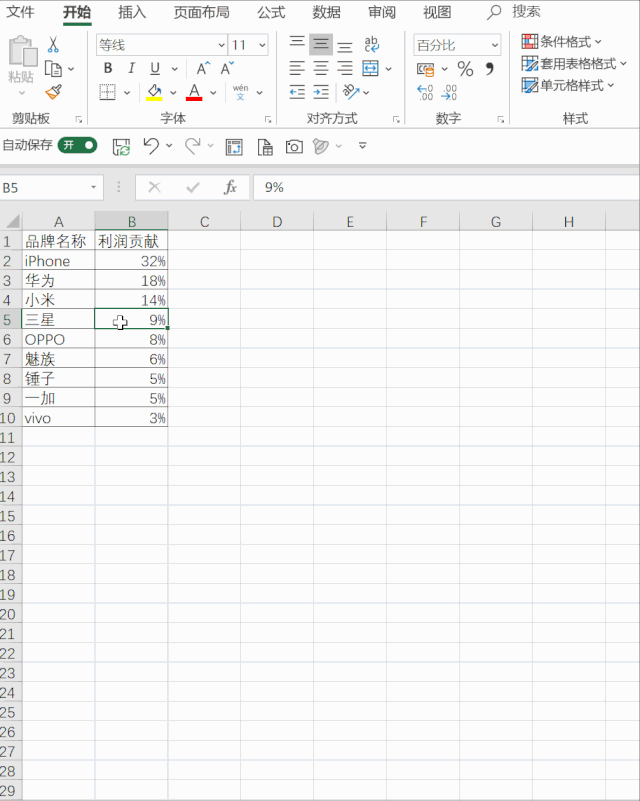Increase decimal places icon
Viewport: 640px width, 801px height.
click(x=425, y=92)
